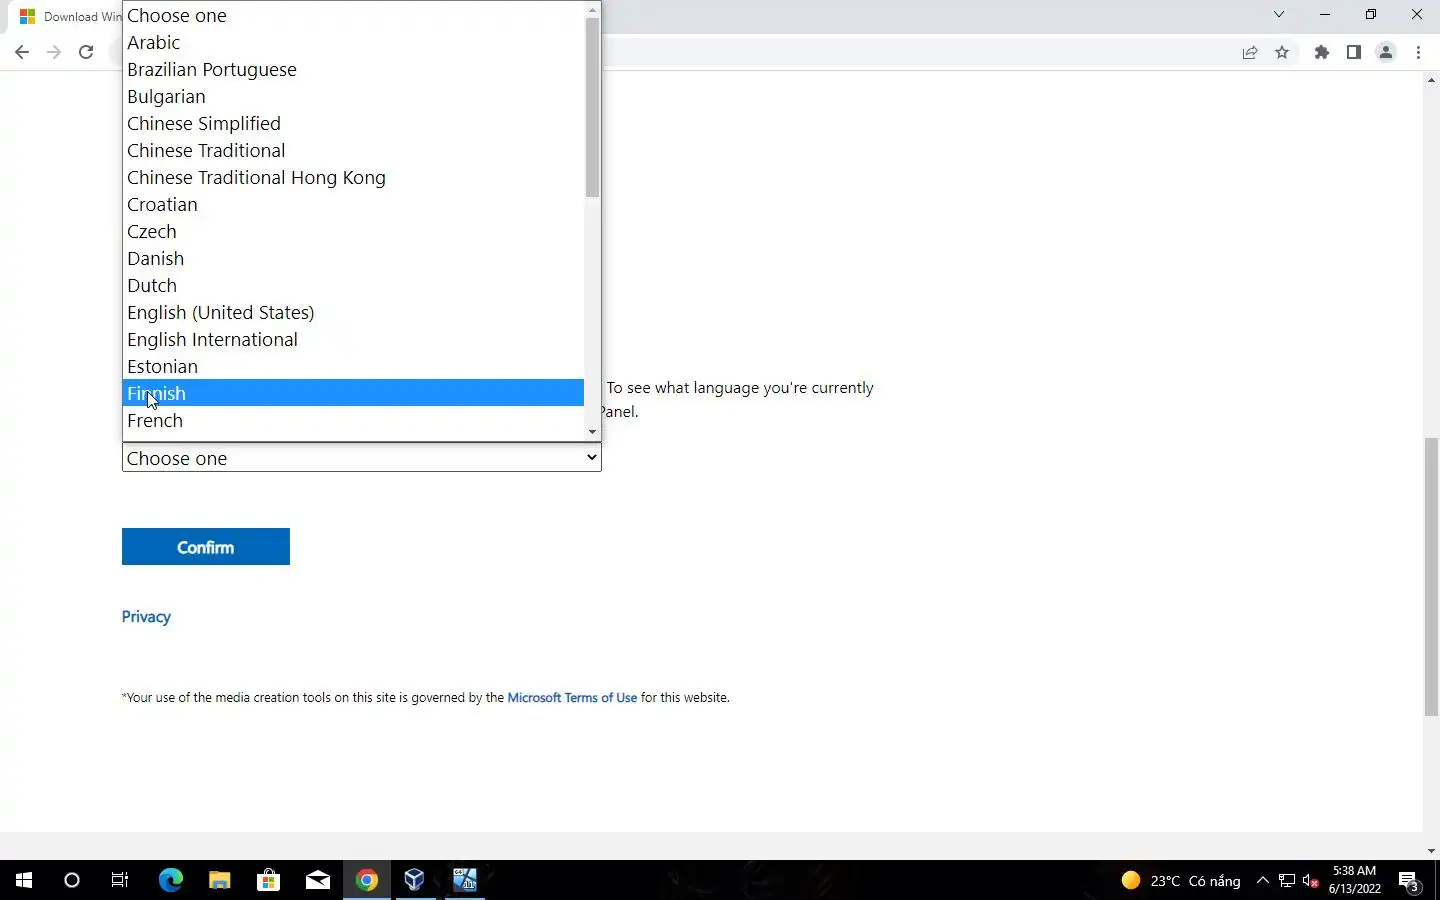Open Mail app from taskbar
This screenshot has height=900, width=1440.
[x=318, y=880]
